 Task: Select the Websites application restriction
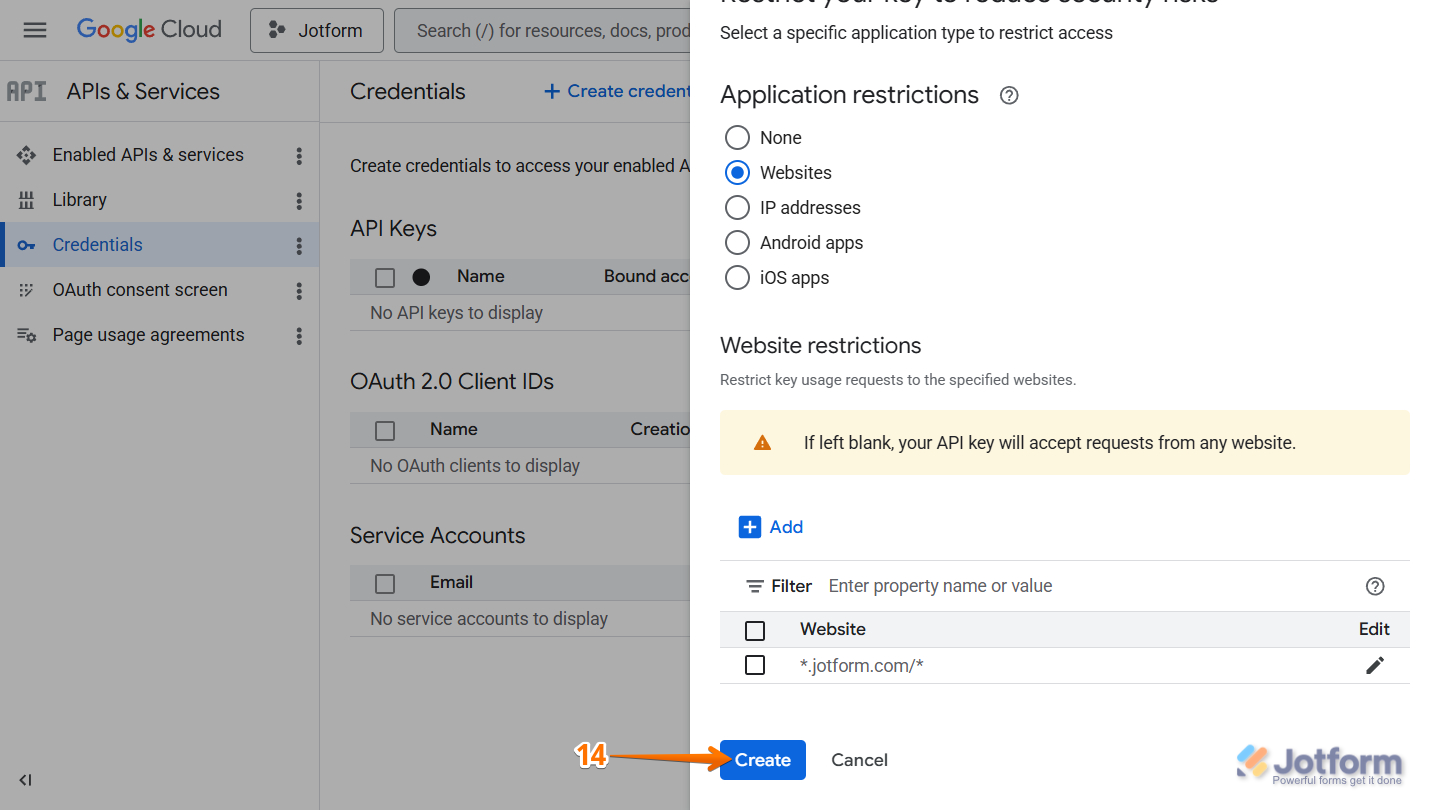coord(737,172)
